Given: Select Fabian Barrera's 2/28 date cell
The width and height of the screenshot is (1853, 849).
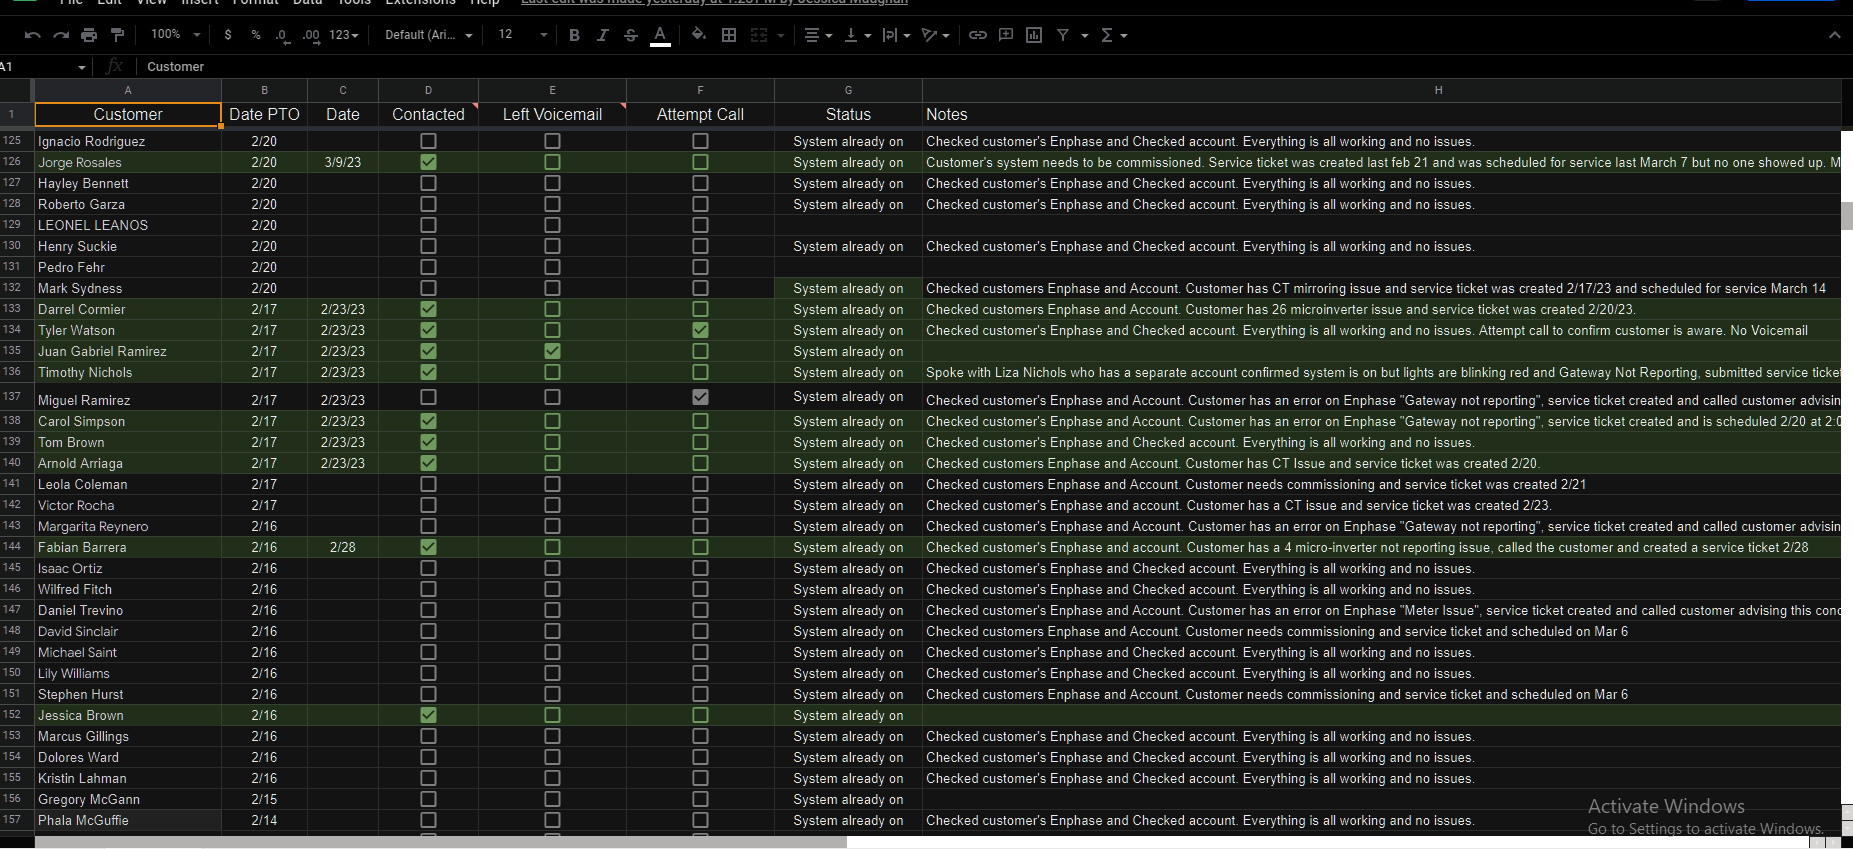Looking at the screenshot, I should point(343,547).
